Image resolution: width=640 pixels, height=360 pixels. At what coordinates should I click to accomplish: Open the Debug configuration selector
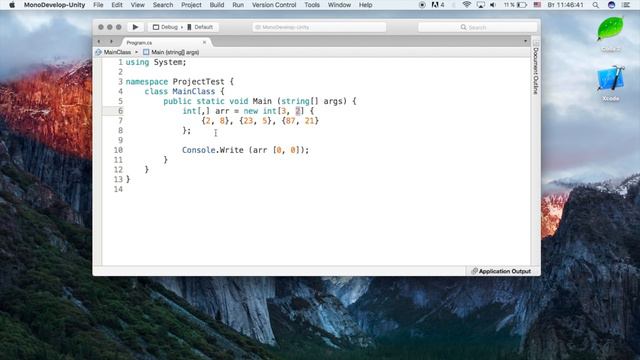pos(166,27)
